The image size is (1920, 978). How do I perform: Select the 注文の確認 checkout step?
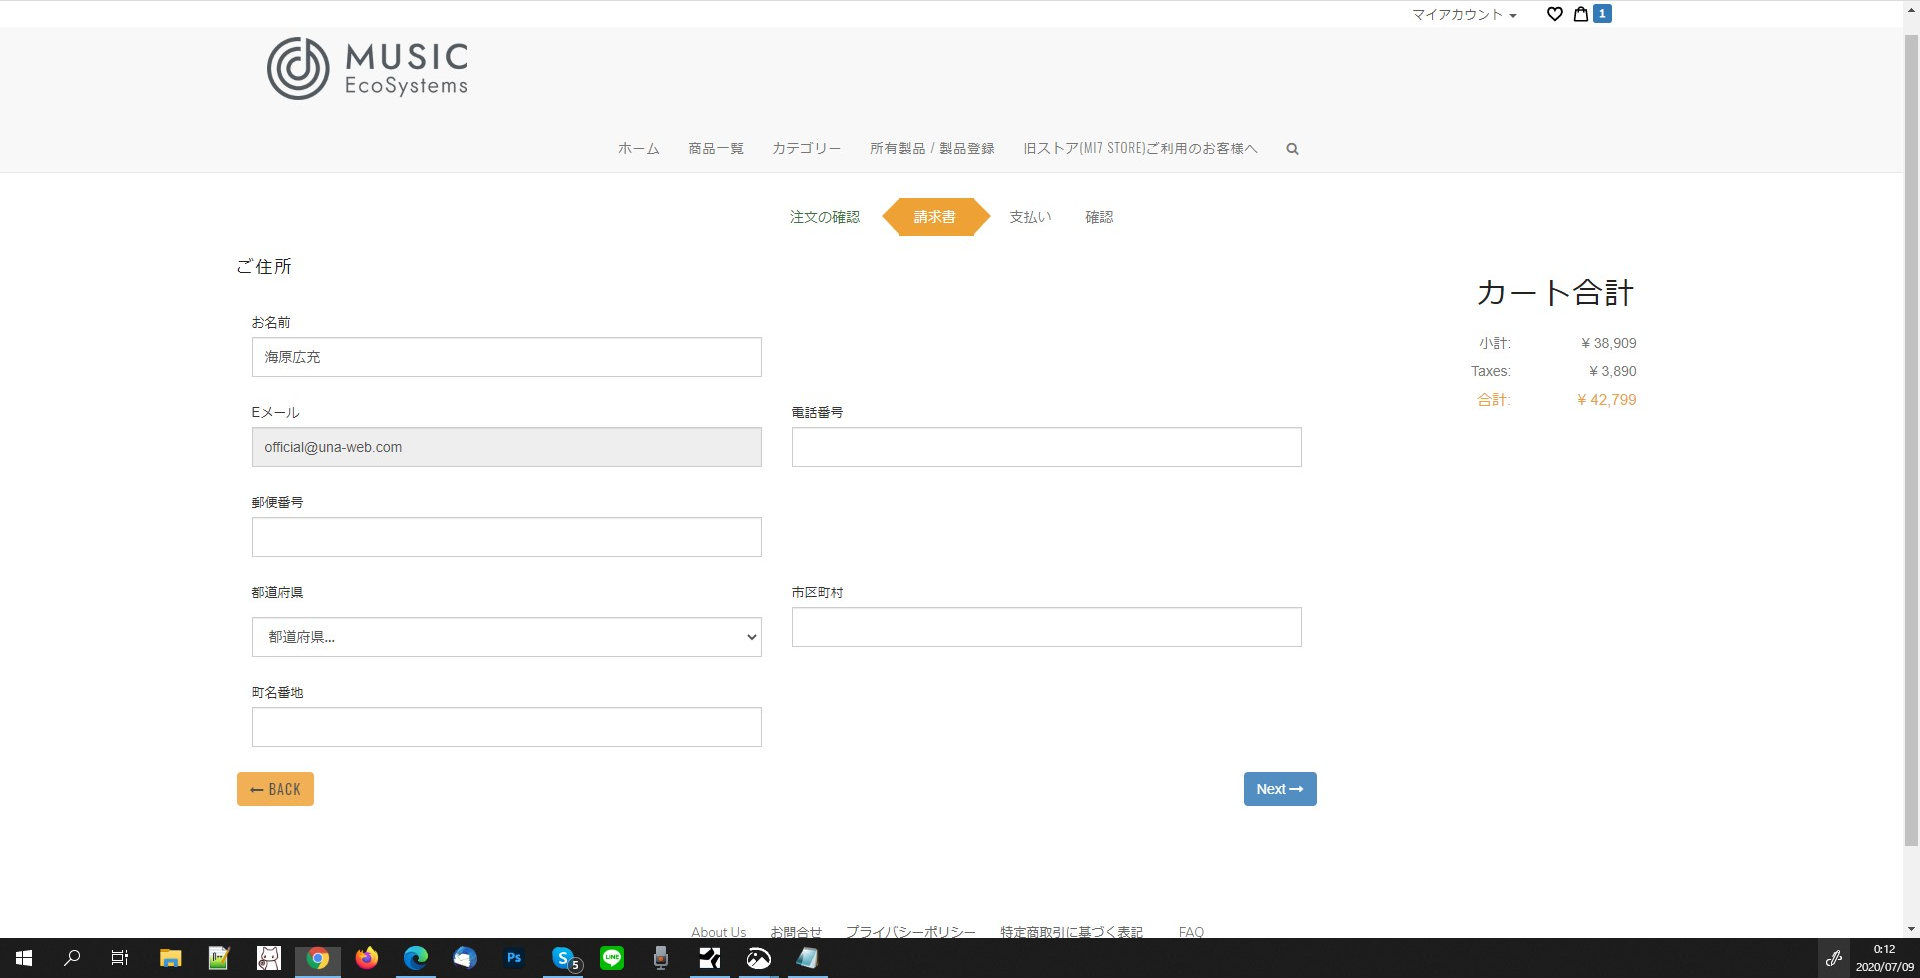pyautogui.click(x=824, y=217)
